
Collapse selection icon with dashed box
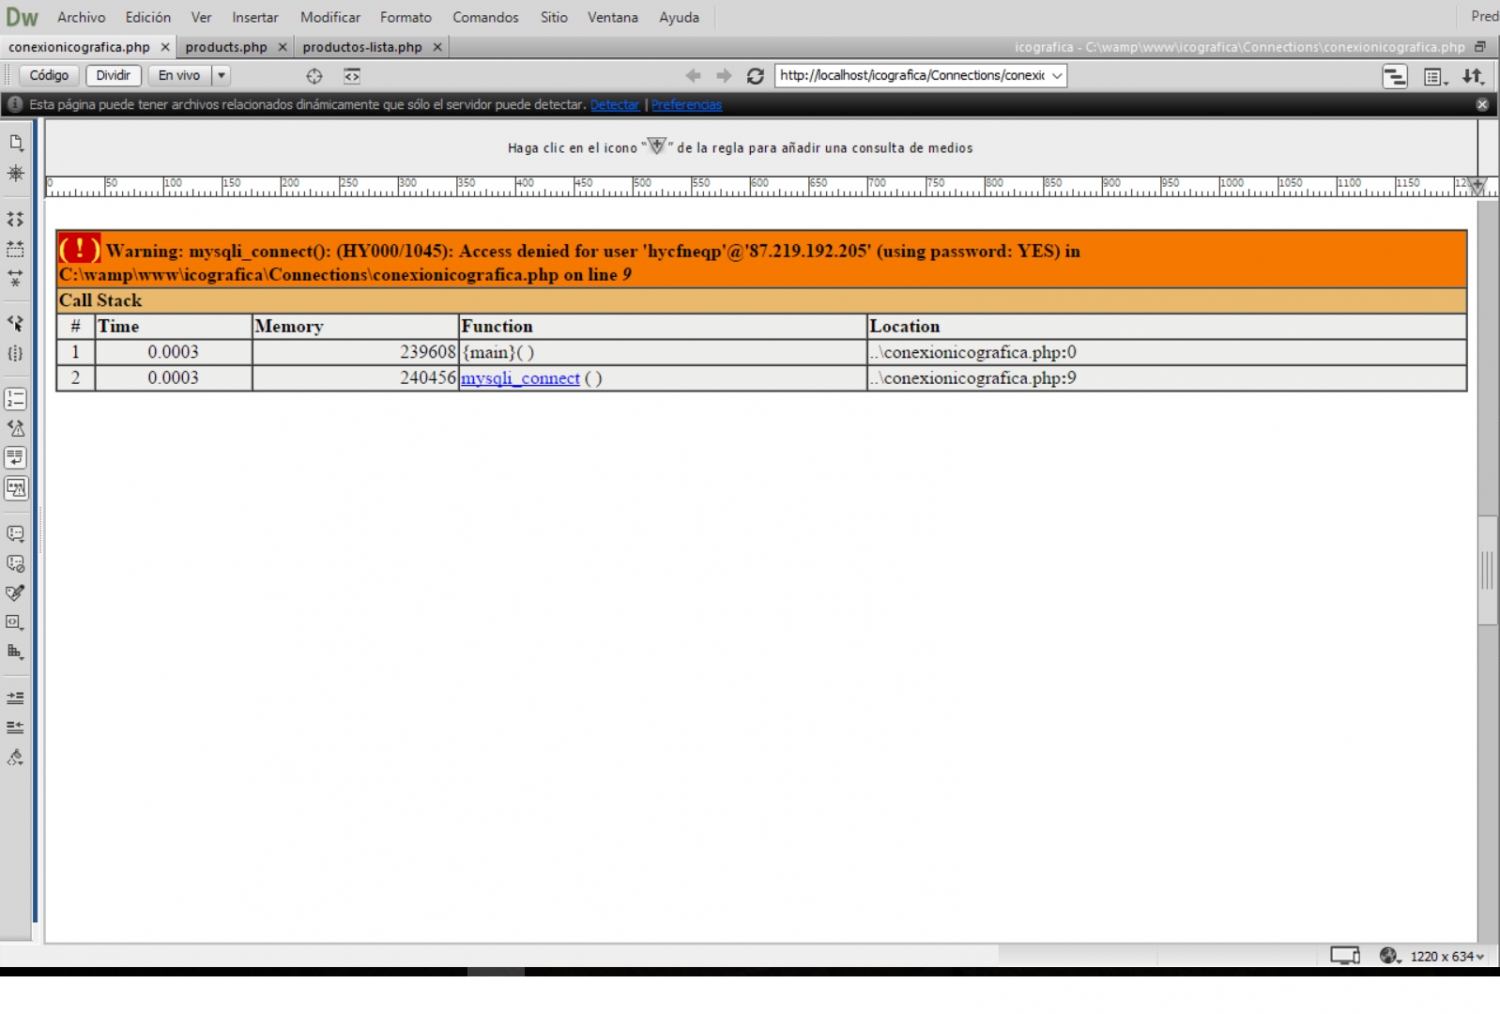click(16, 249)
